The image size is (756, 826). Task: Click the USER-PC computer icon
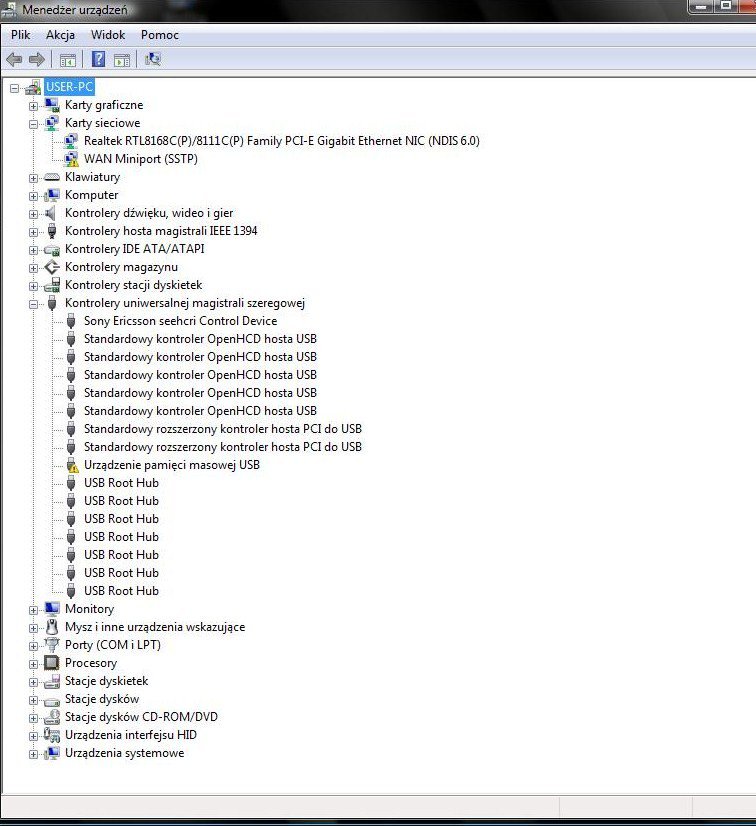point(33,87)
